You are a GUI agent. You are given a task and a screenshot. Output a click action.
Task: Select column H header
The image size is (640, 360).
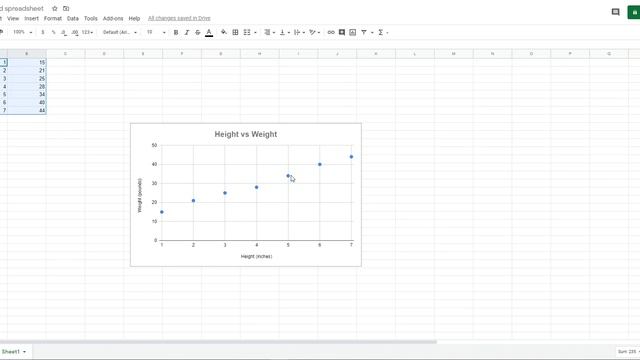click(x=260, y=54)
